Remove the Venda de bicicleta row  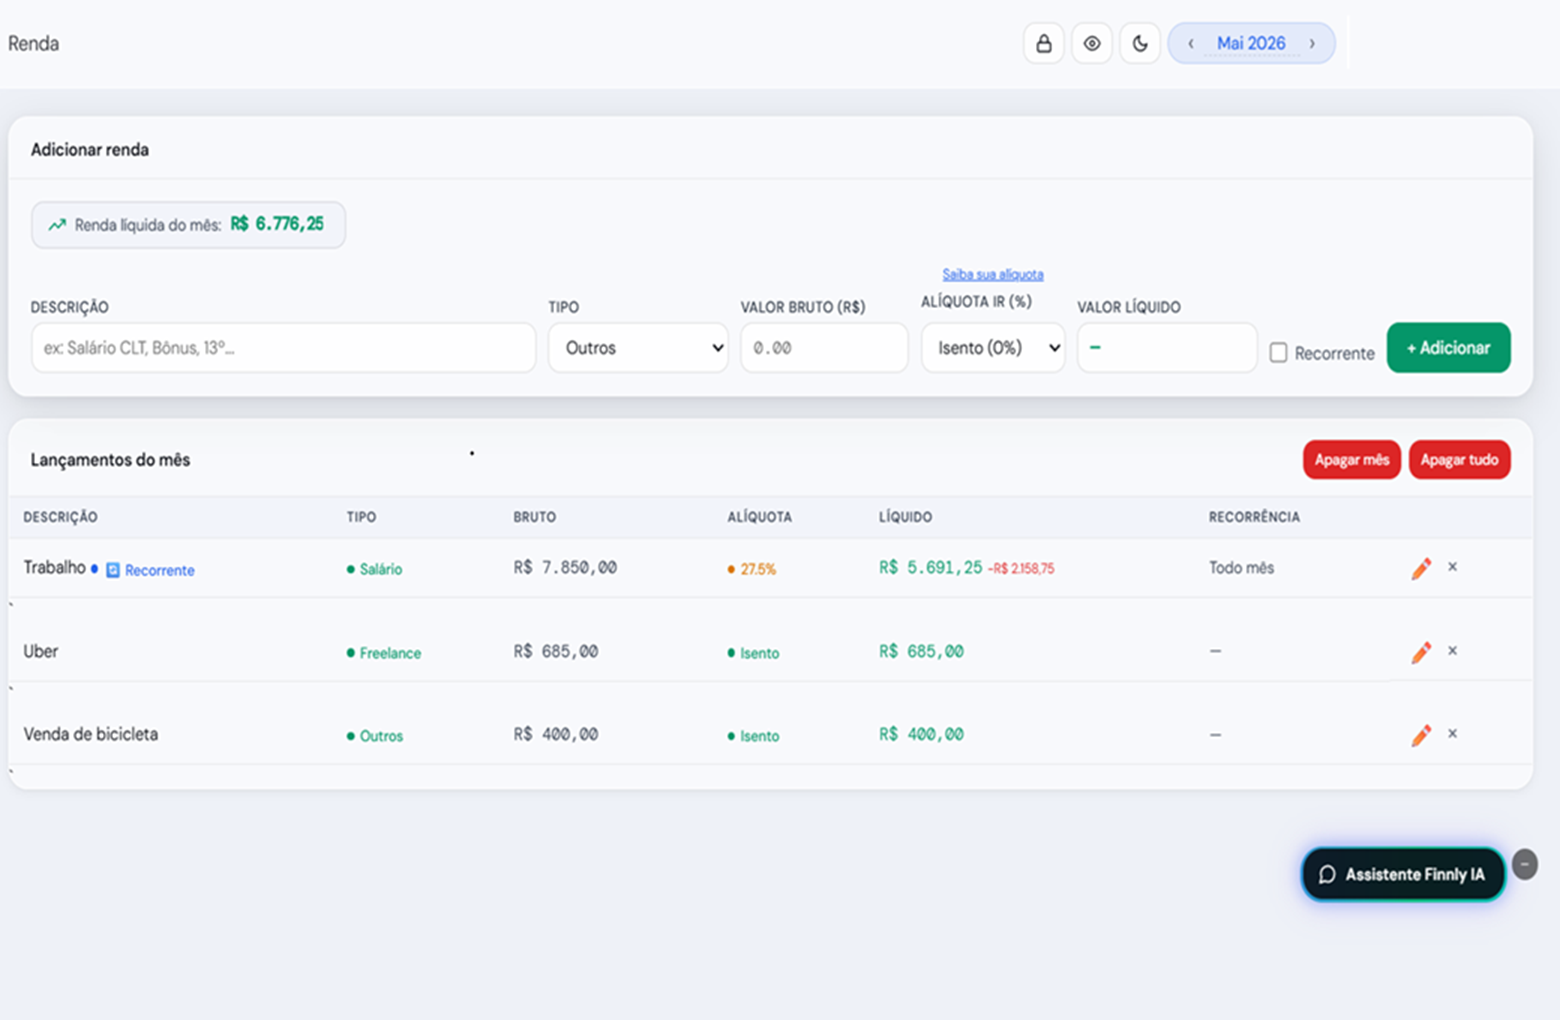1452,734
